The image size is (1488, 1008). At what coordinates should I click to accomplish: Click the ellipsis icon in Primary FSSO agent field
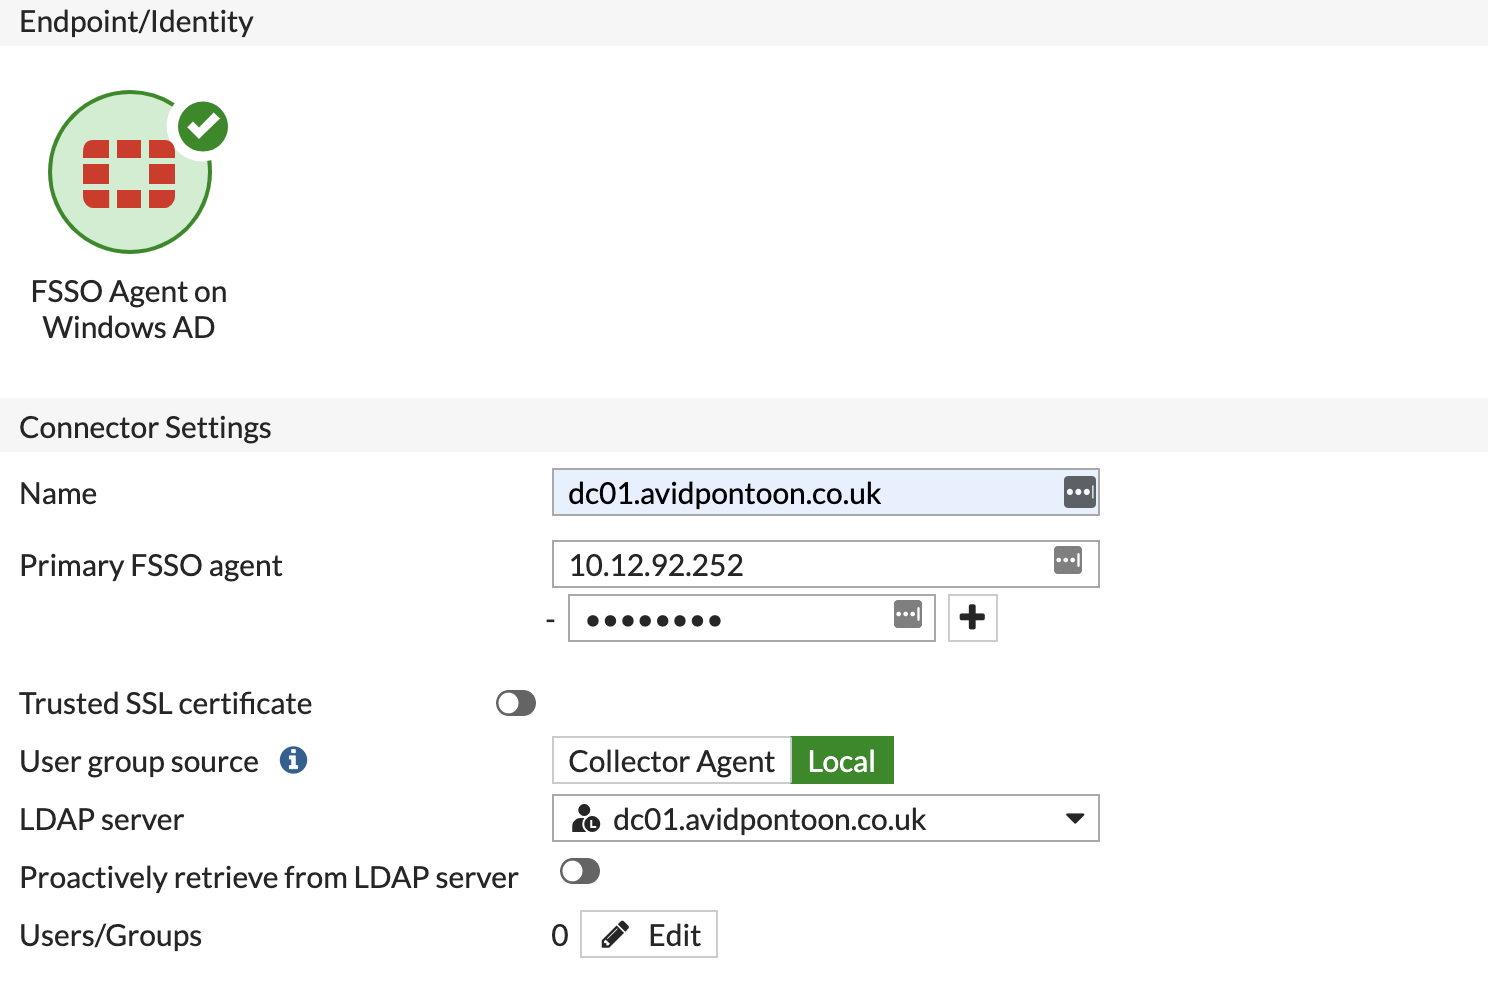[x=1067, y=561]
